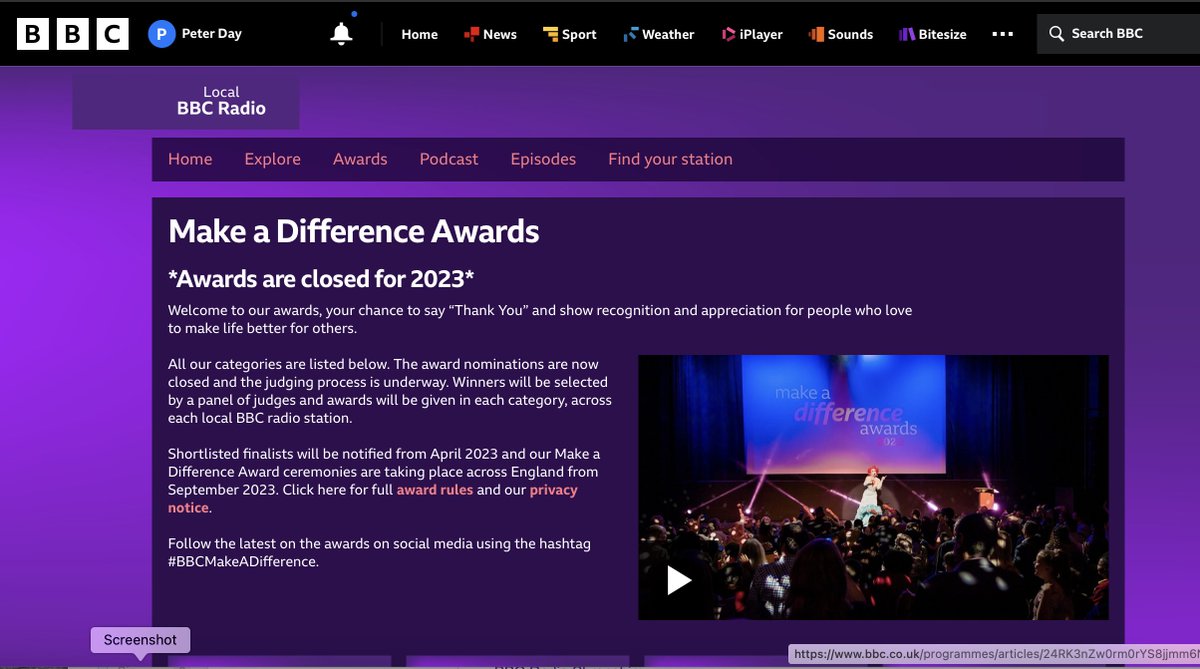
Task: Click the Search BBC field
Action: (1118, 34)
